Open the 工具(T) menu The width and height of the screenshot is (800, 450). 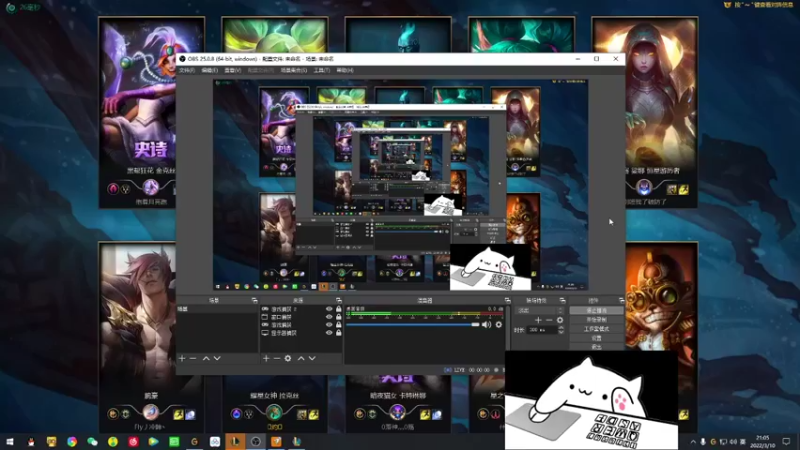point(321,70)
